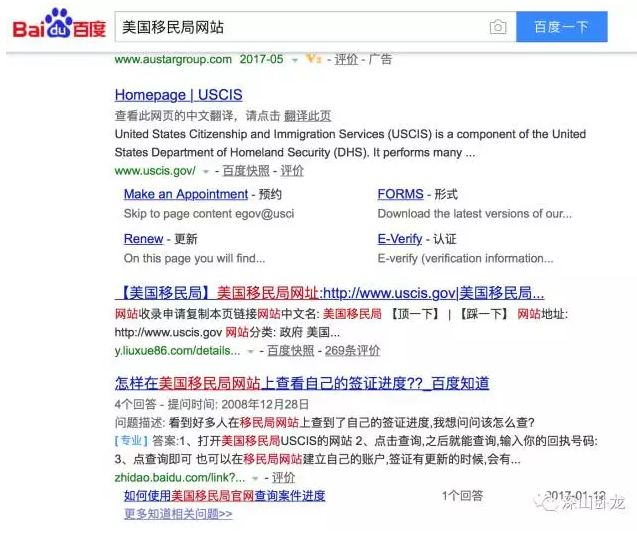Viewport: 637px width, 541px height.
Task: Expand arrow next to austargroup.com 2017-05
Action: tap(294, 60)
